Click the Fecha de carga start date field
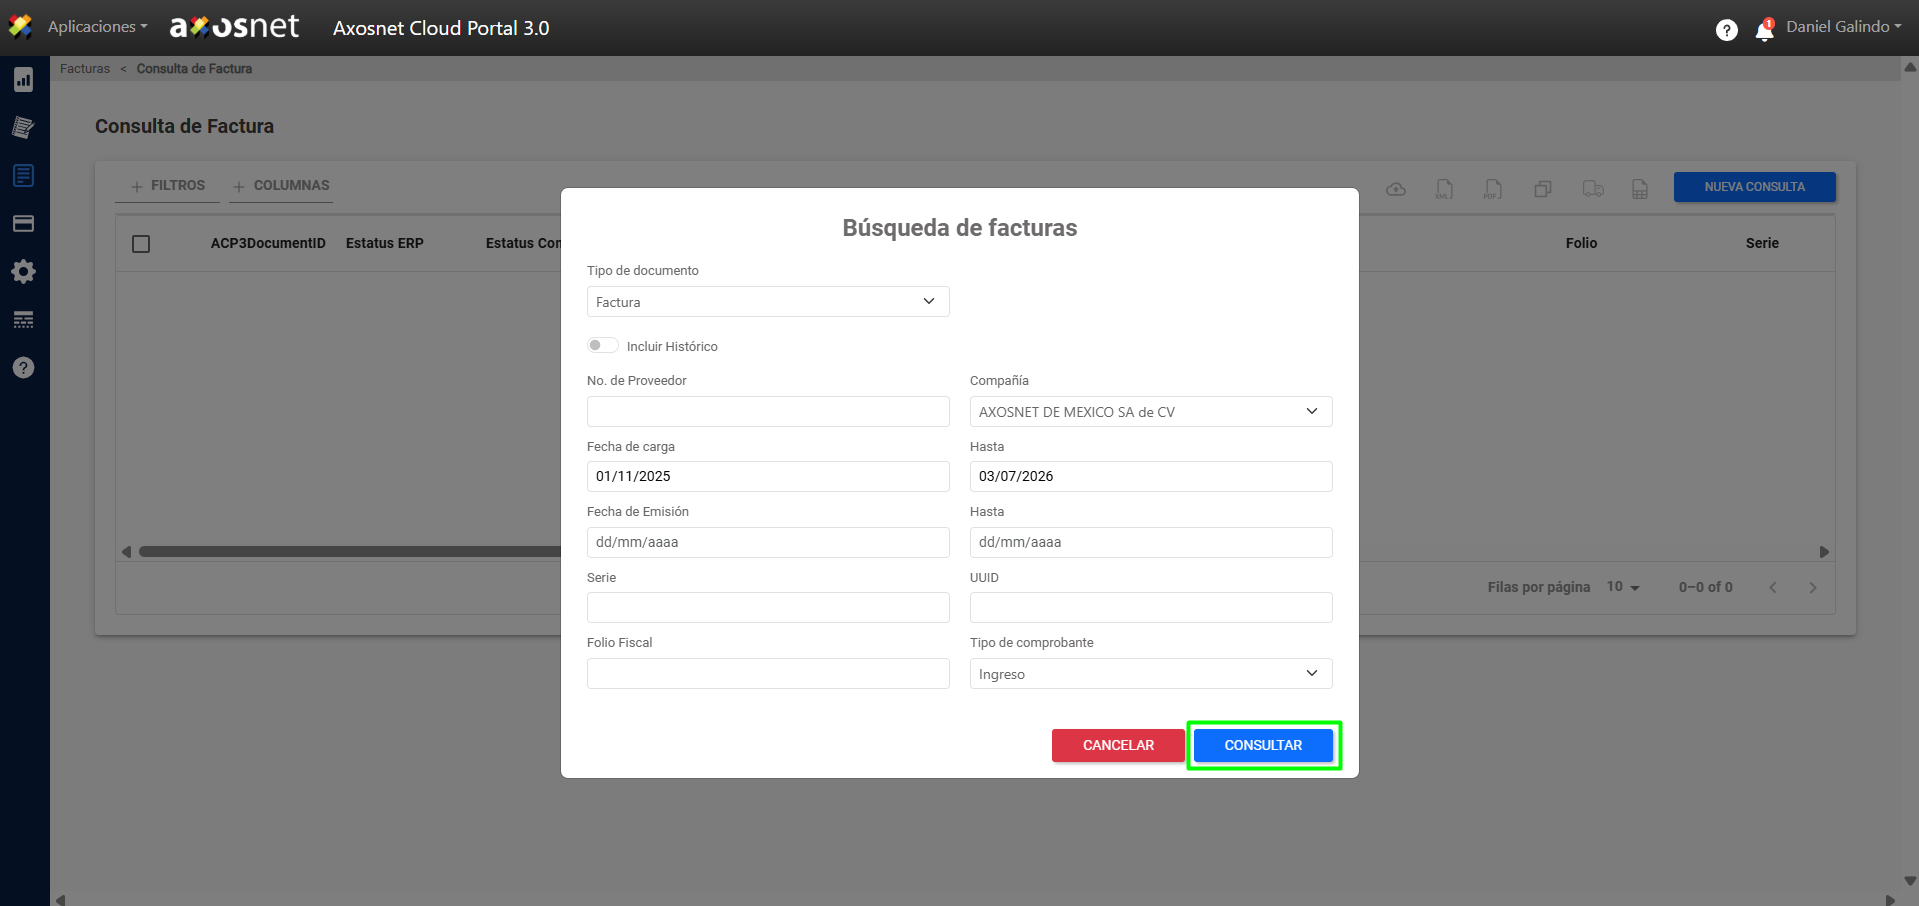1919x906 pixels. tap(768, 477)
